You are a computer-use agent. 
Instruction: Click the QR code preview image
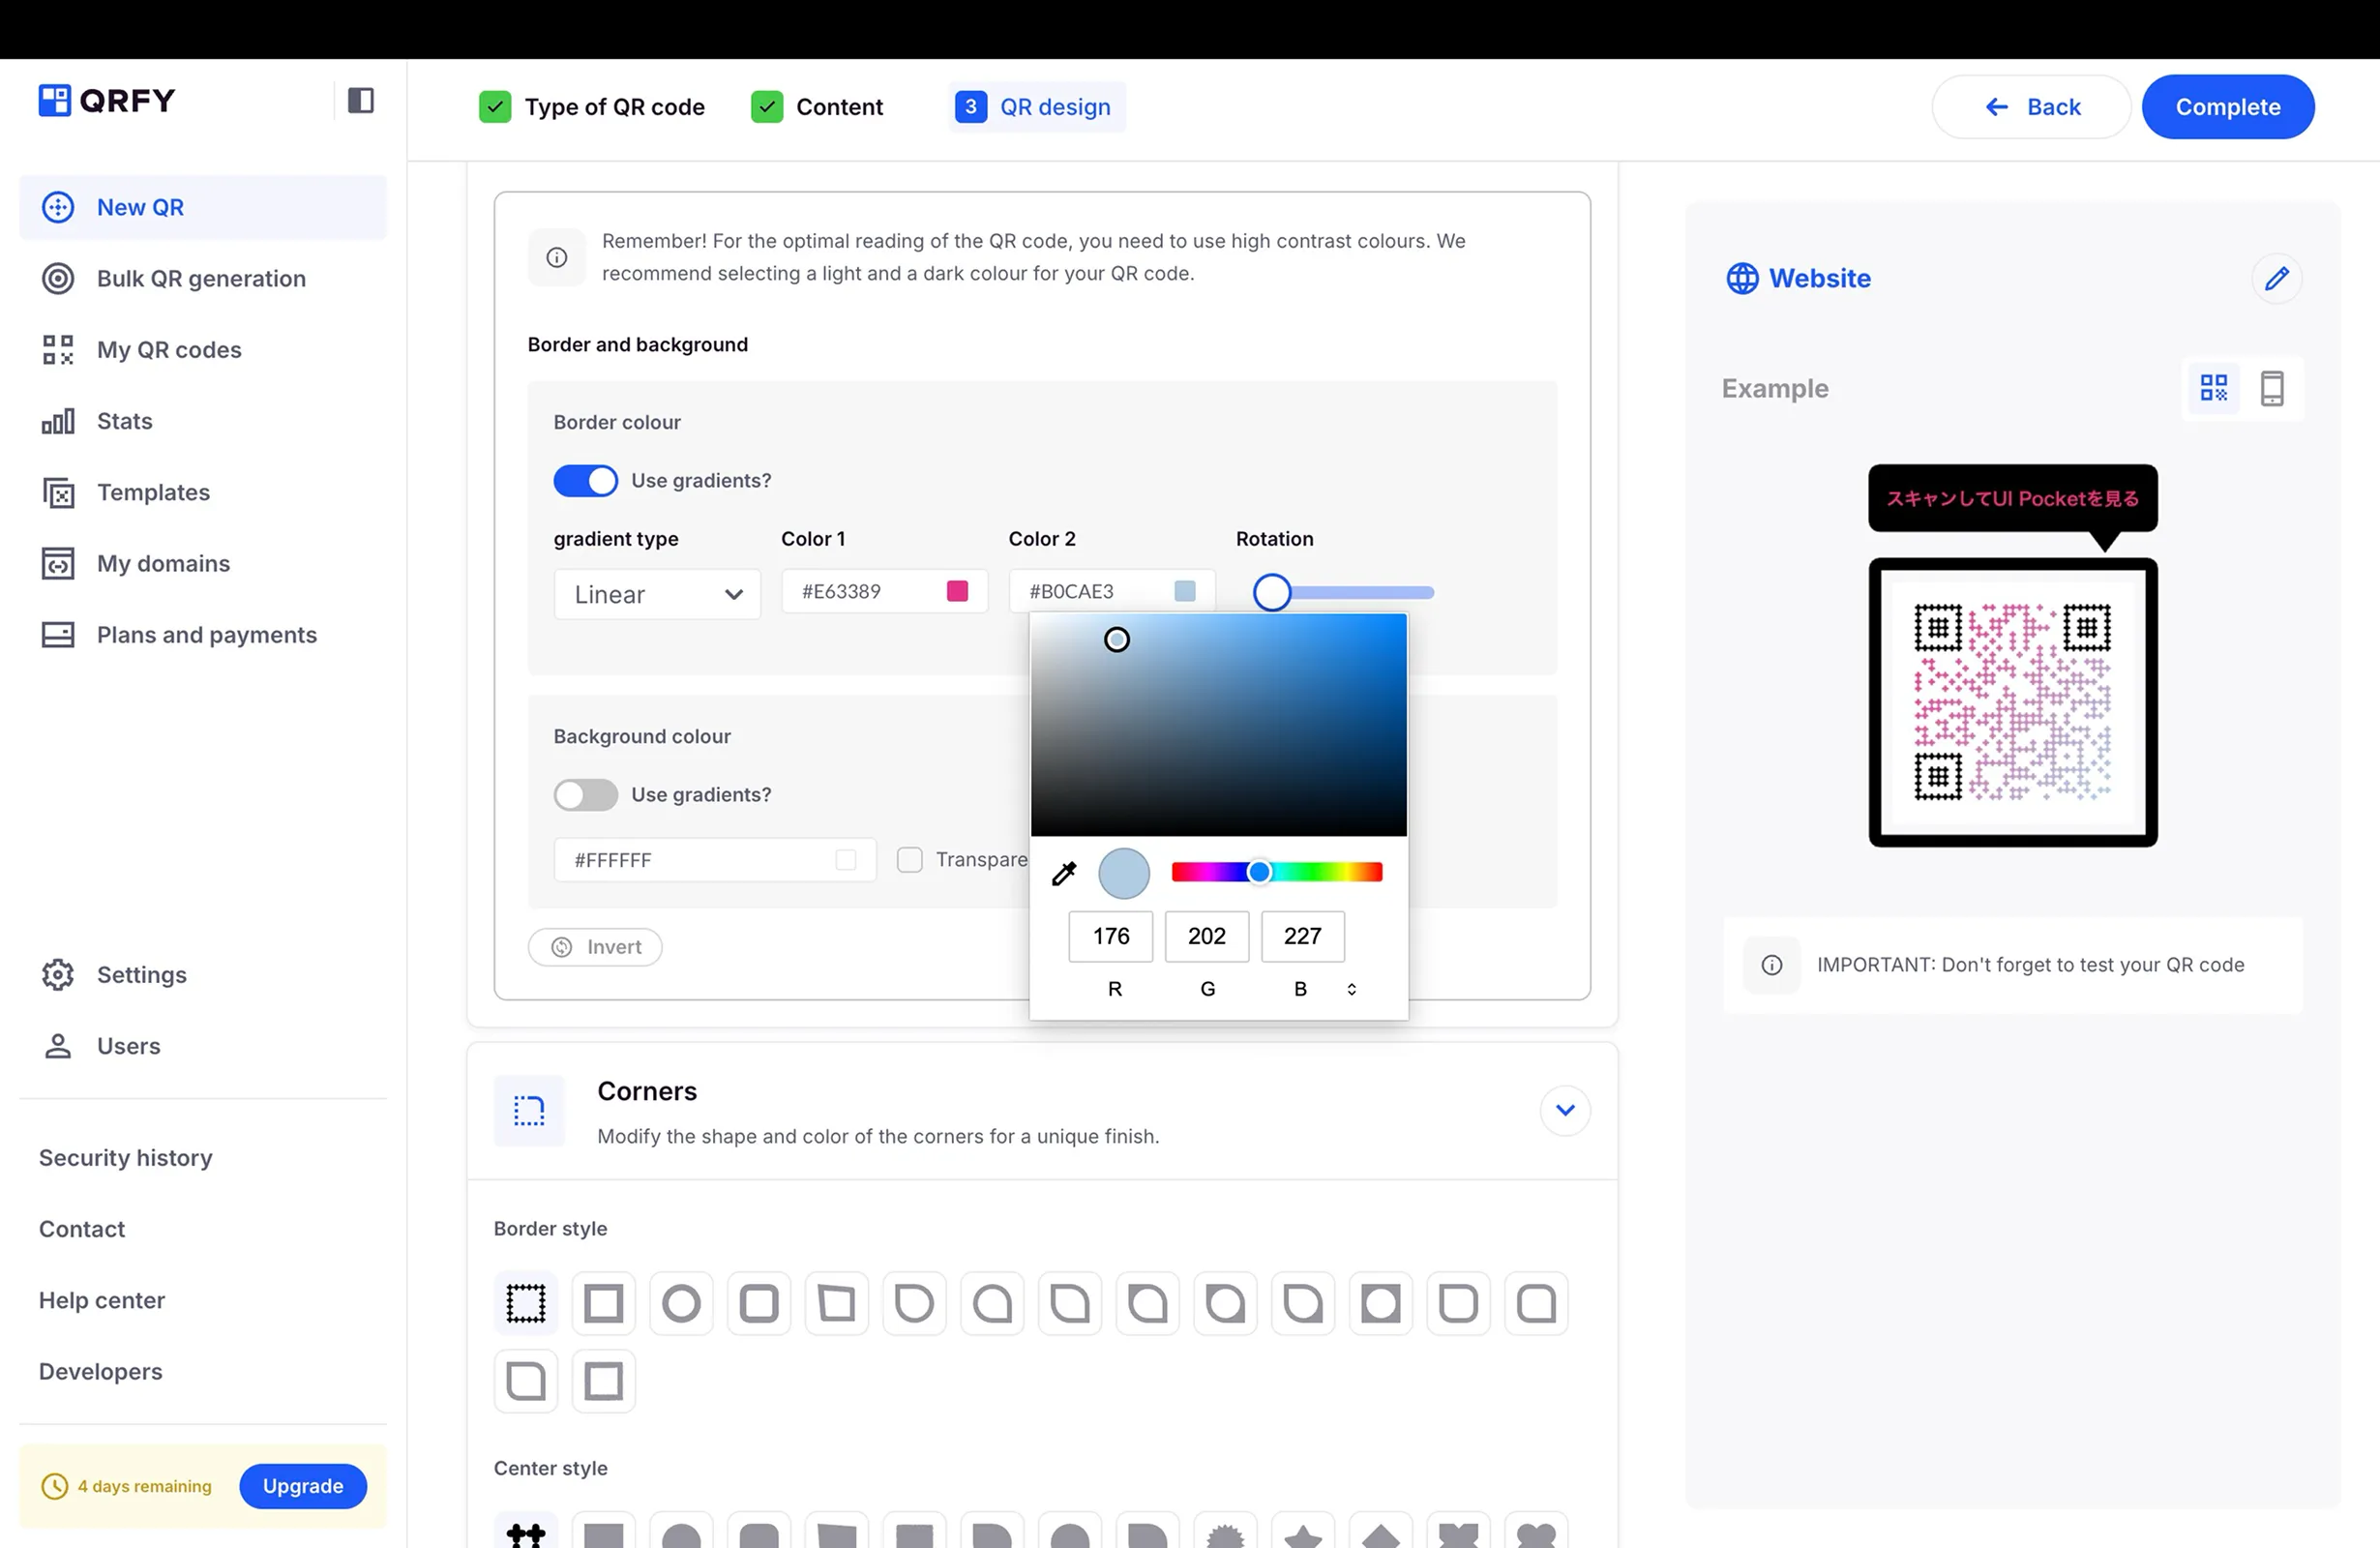pos(2013,702)
